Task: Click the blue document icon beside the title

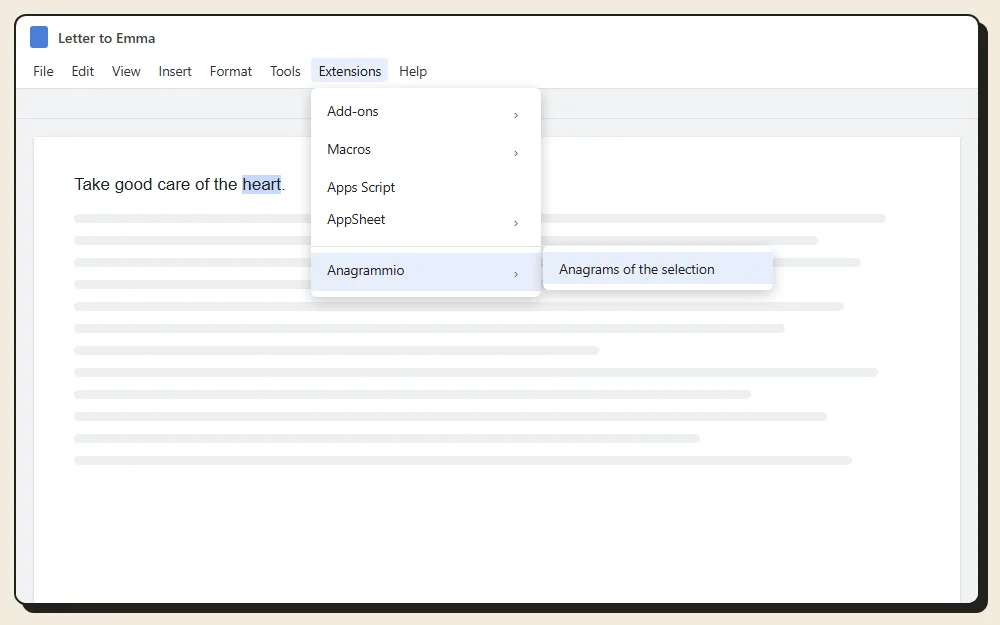Action: [x=39, y=38]
